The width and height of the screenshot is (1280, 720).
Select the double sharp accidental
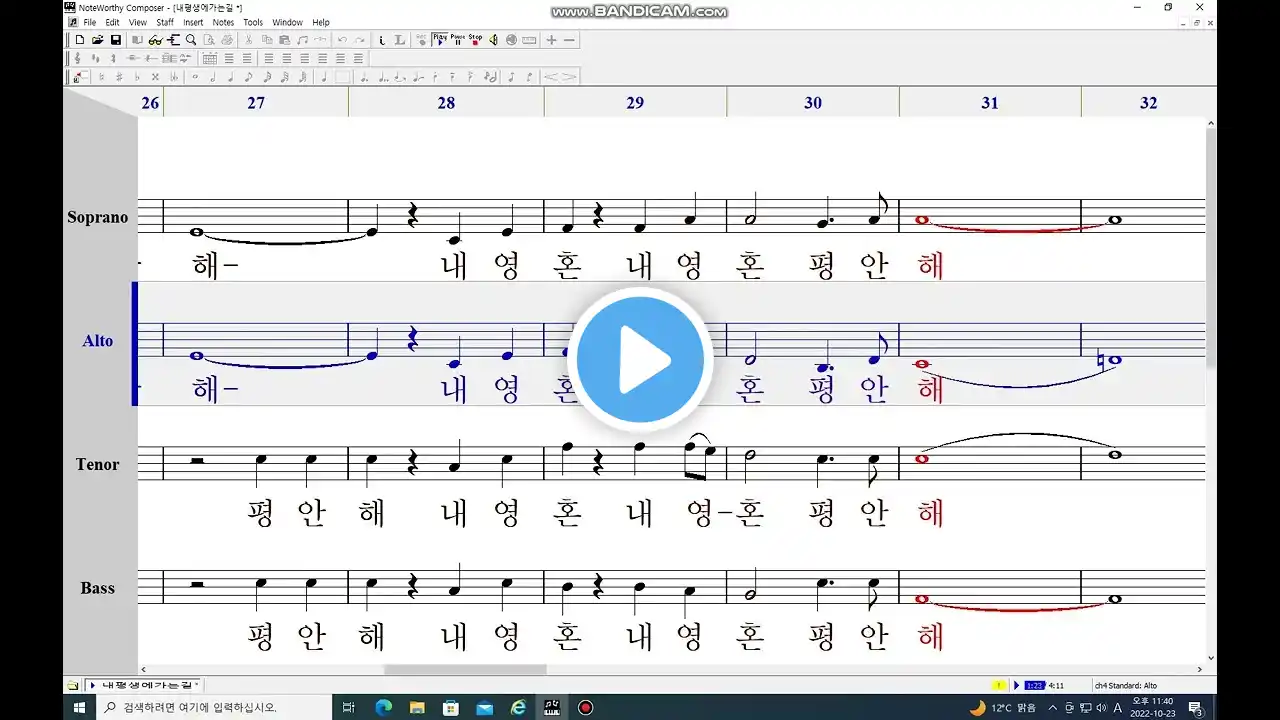click(155, 77)
